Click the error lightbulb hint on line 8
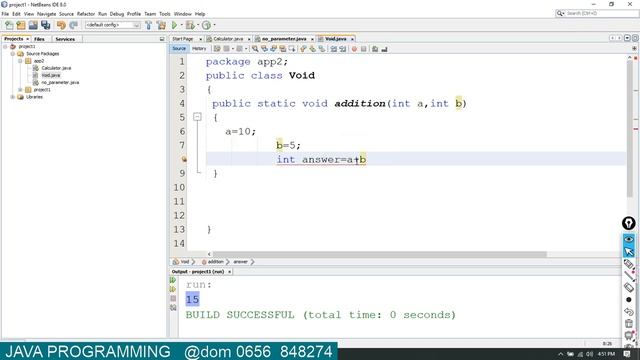 (184, 160)
